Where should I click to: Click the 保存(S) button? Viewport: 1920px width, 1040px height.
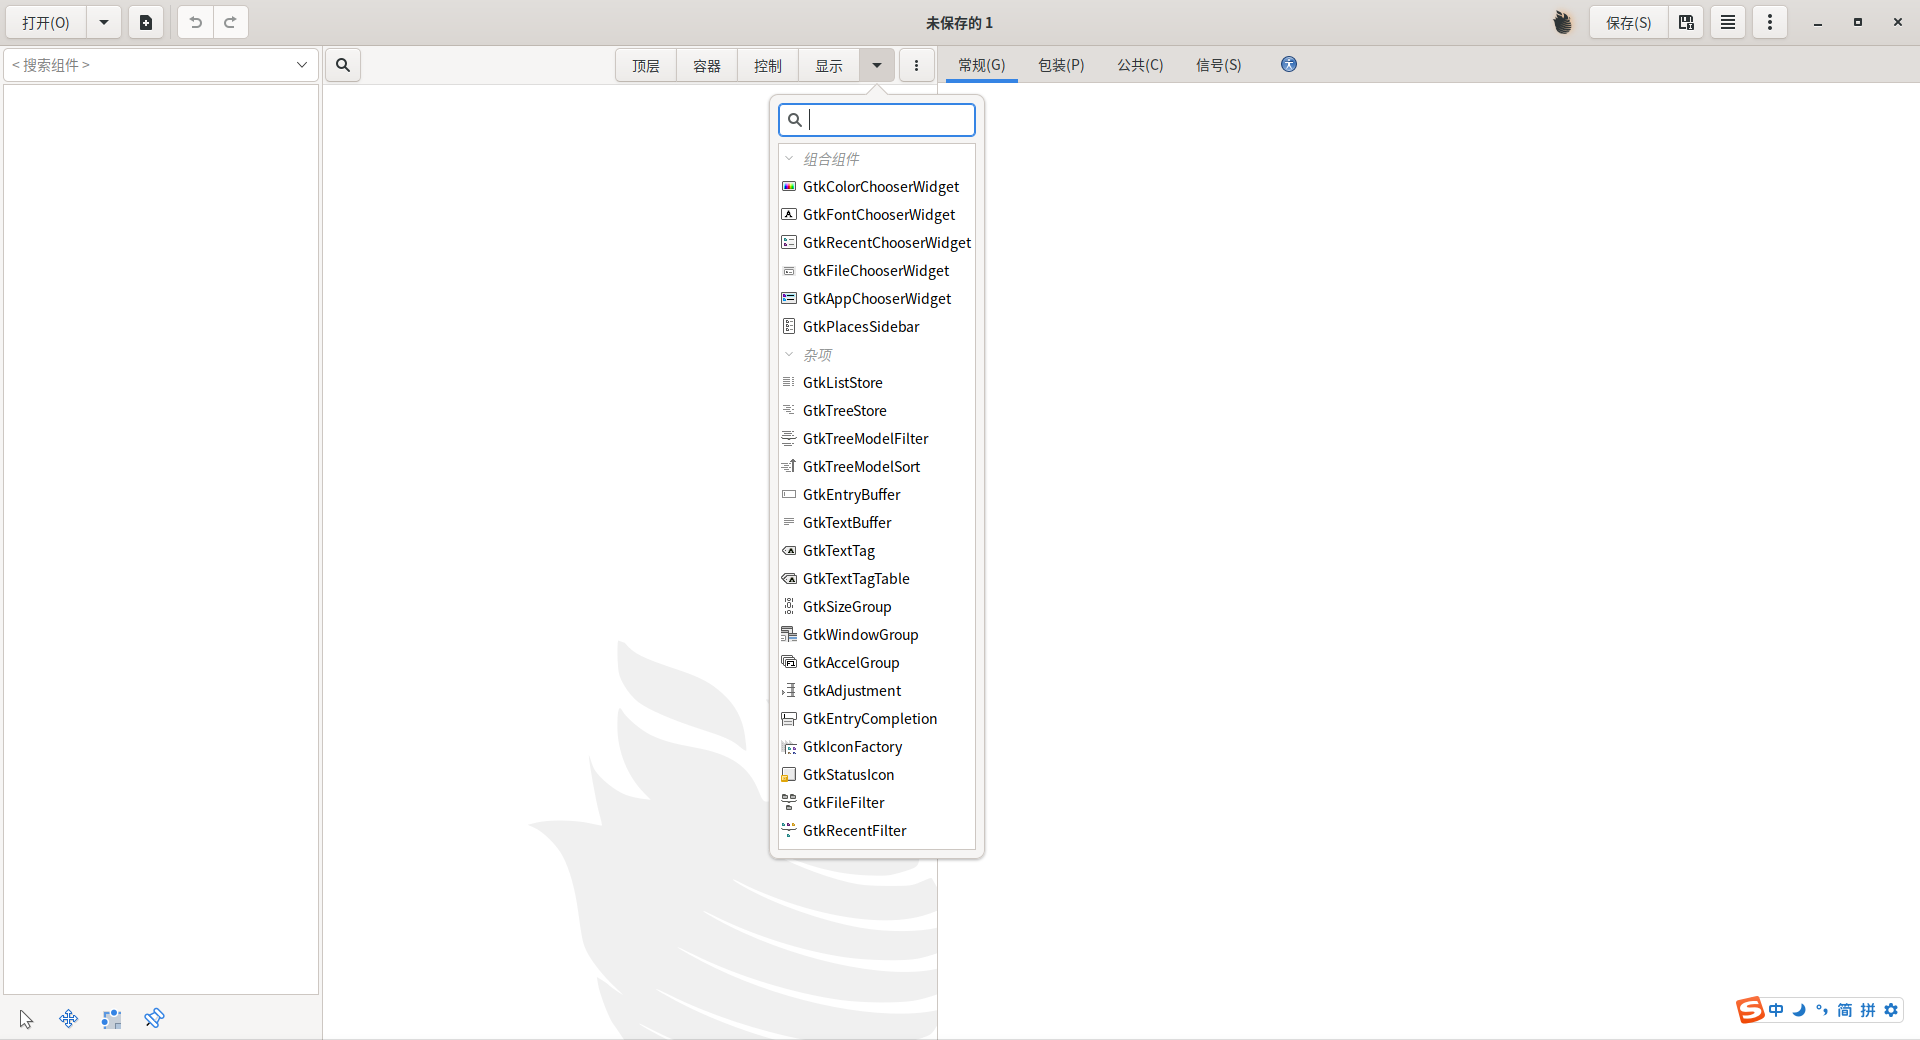[x=1627, y=21]
